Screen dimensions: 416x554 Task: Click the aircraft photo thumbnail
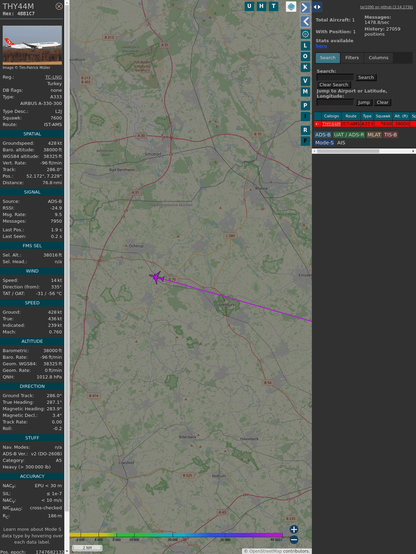32,45
